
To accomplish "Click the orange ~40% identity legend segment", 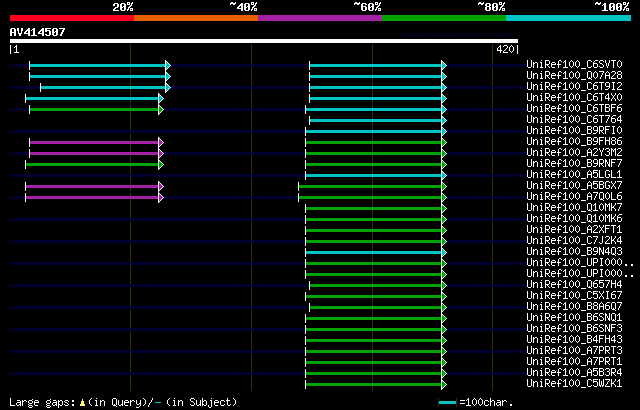I will (x=196, y=18).
